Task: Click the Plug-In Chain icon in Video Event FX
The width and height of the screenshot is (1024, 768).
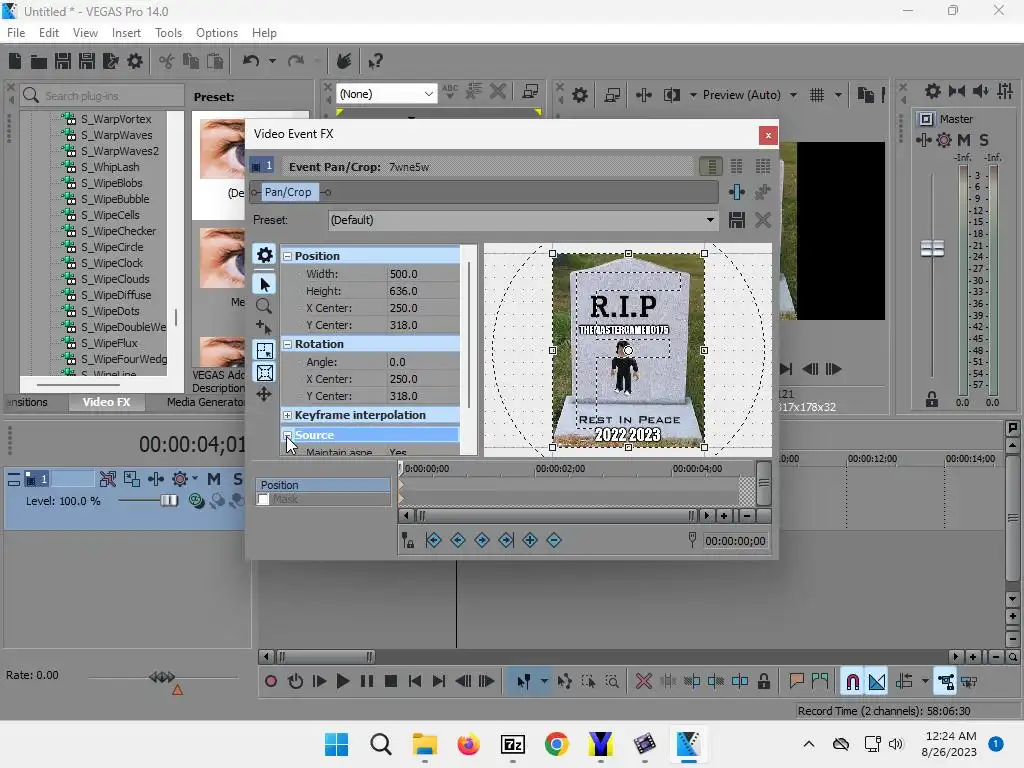Action: (x=737, y=192)
